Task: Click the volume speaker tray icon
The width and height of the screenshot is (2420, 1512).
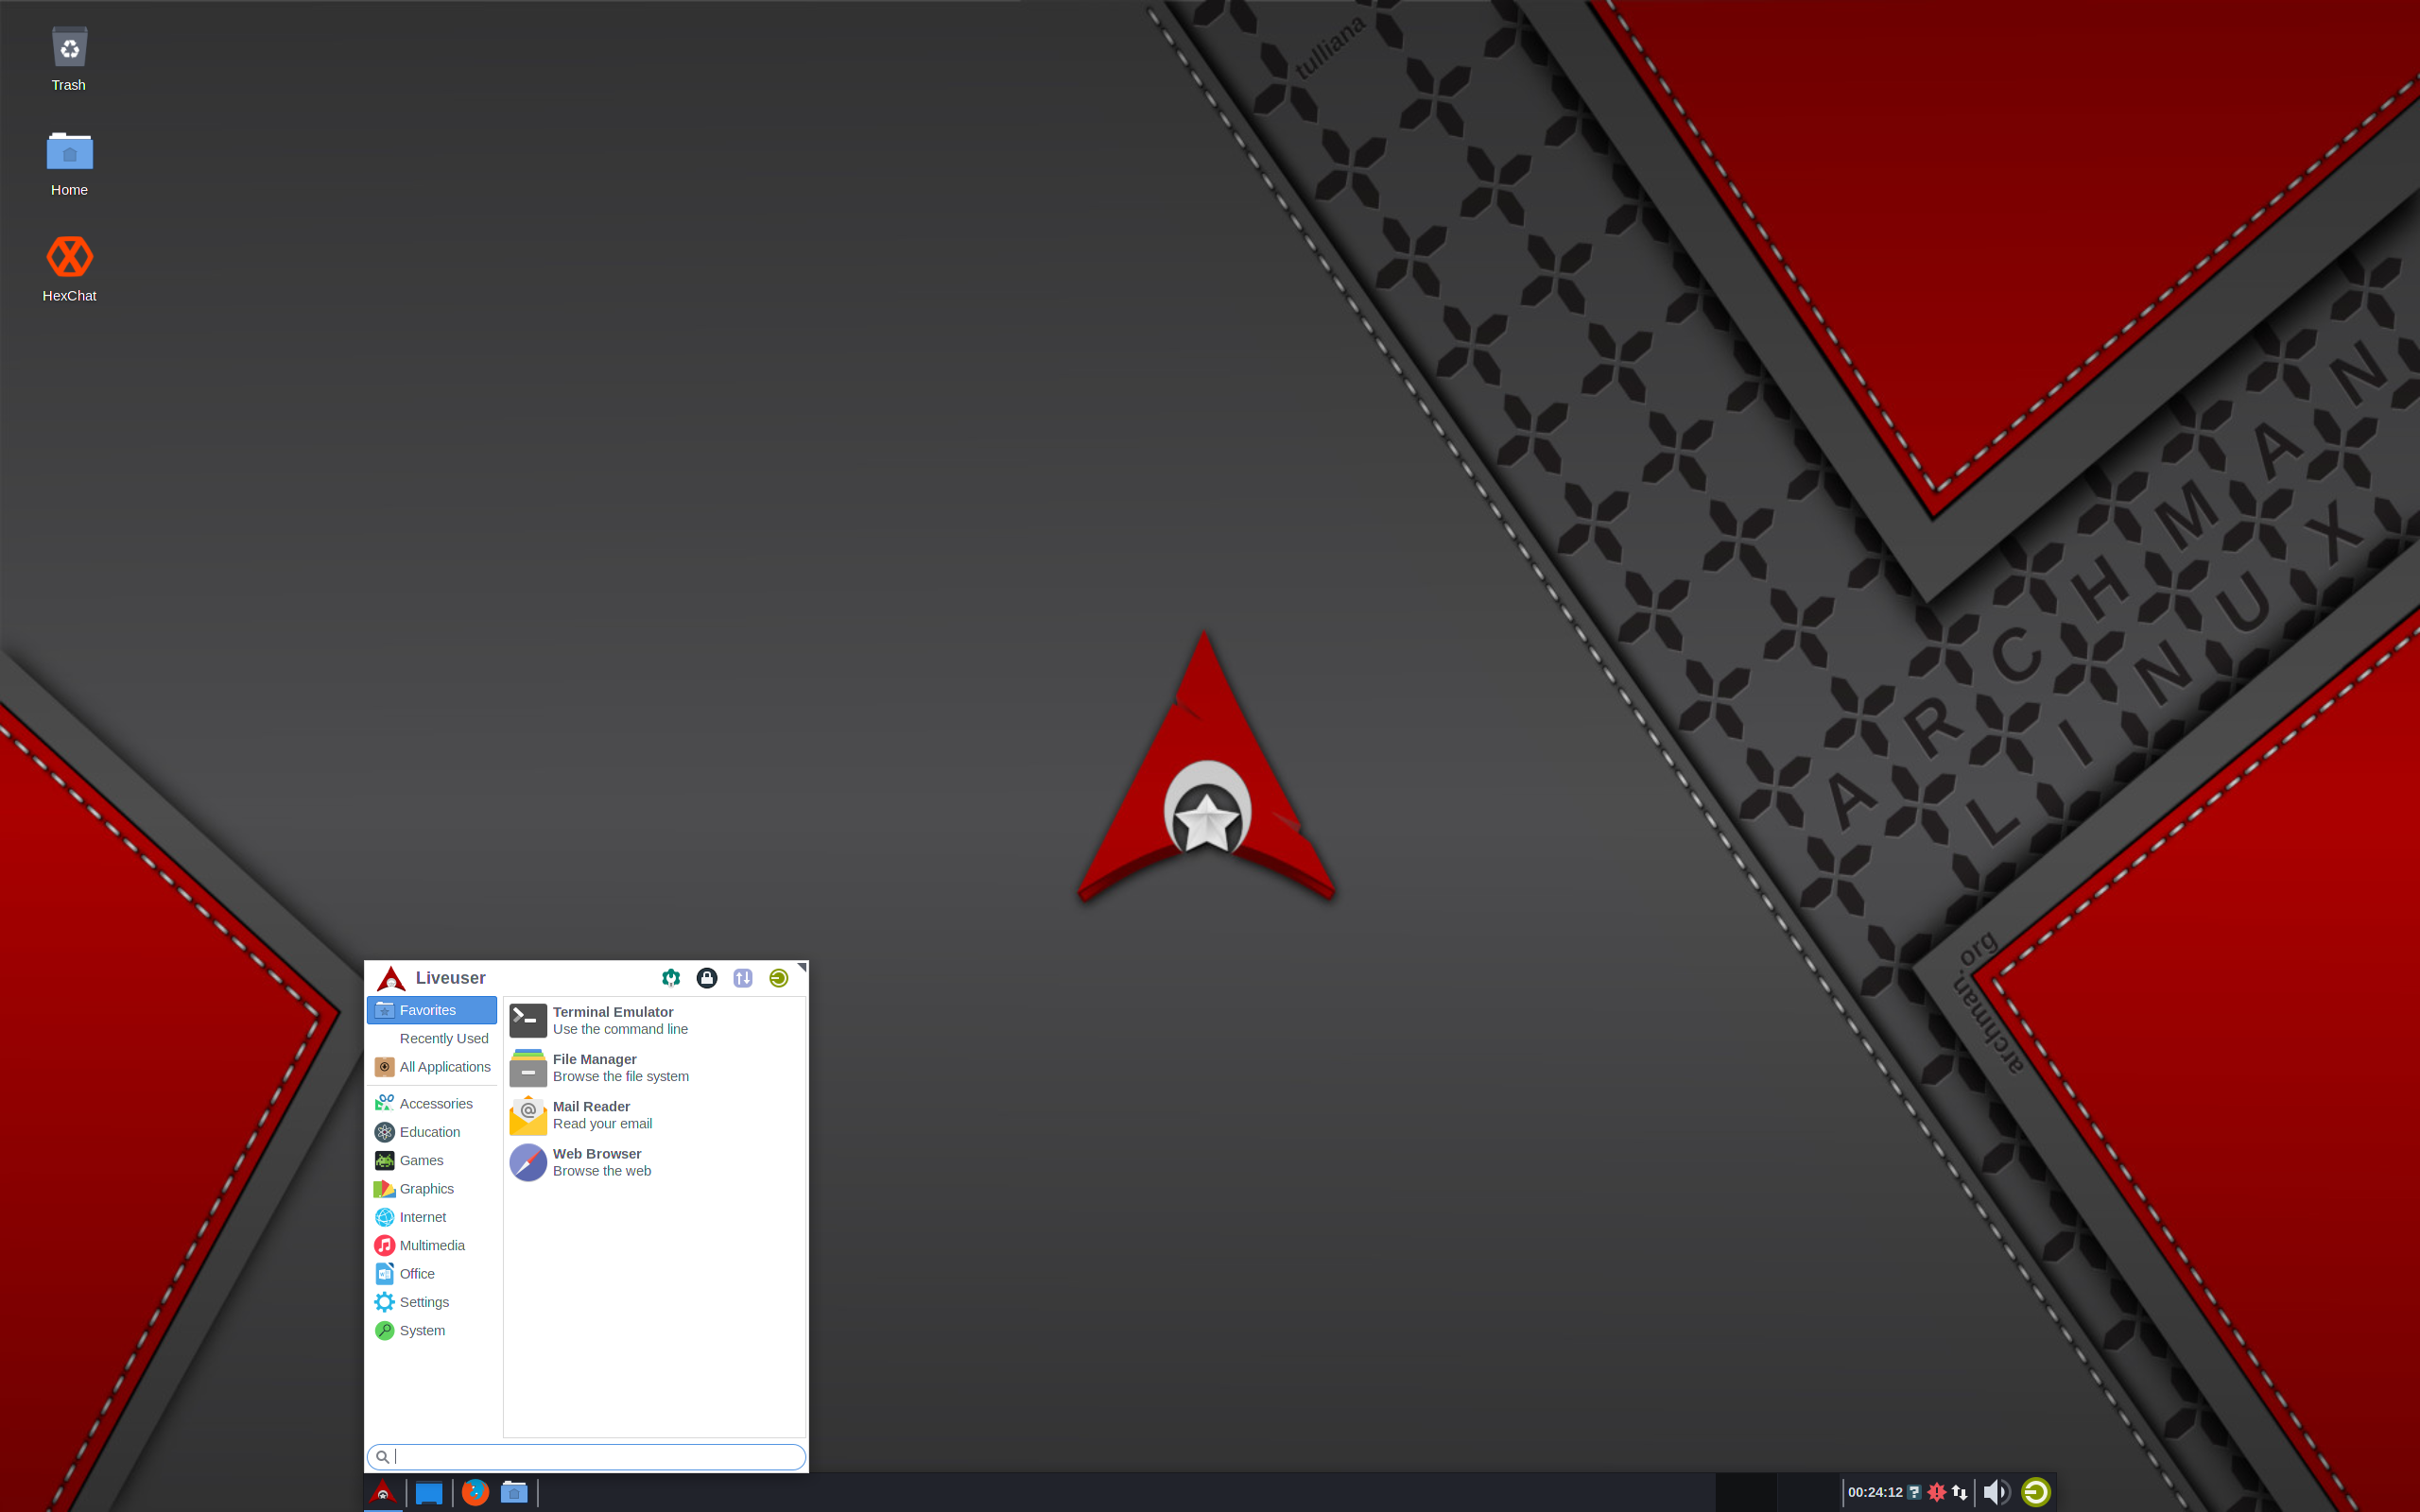Action: pyautogui.click(x=1996, y=1492)
